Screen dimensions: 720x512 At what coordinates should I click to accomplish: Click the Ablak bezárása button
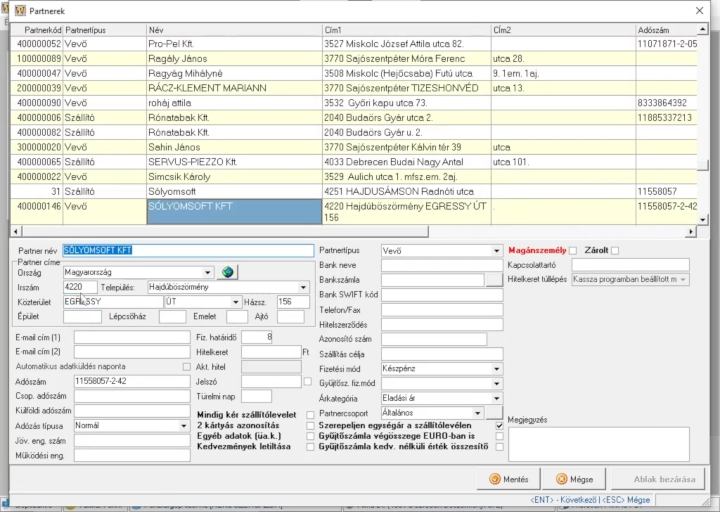point(664,479)
